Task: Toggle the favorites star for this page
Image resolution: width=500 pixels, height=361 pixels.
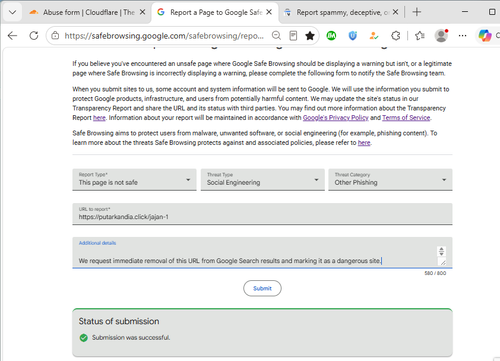Action: (310, 35)
